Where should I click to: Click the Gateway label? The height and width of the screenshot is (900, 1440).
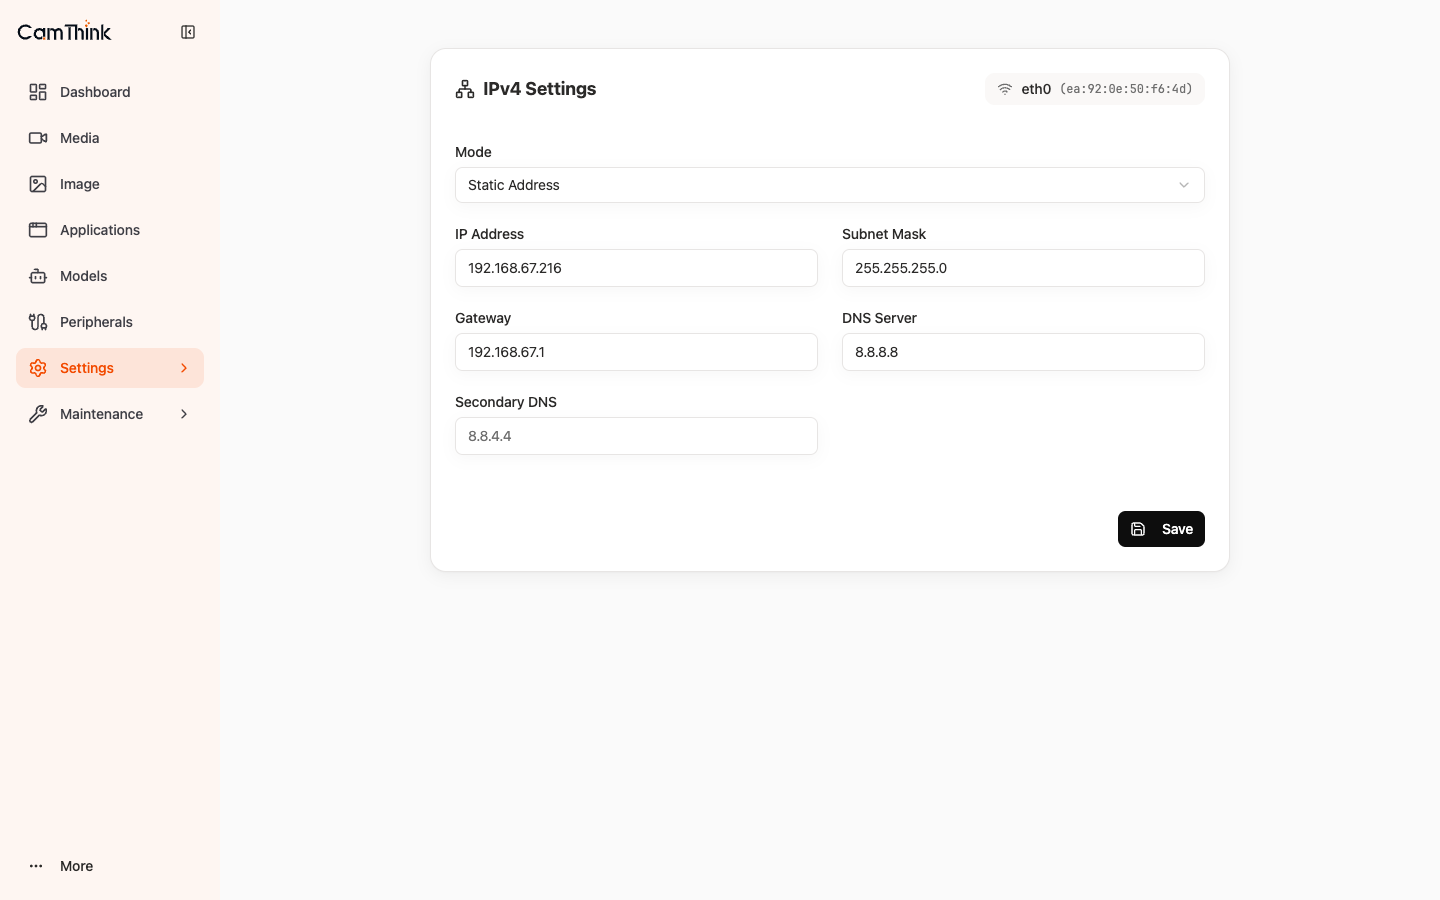(x=483, y=318)
